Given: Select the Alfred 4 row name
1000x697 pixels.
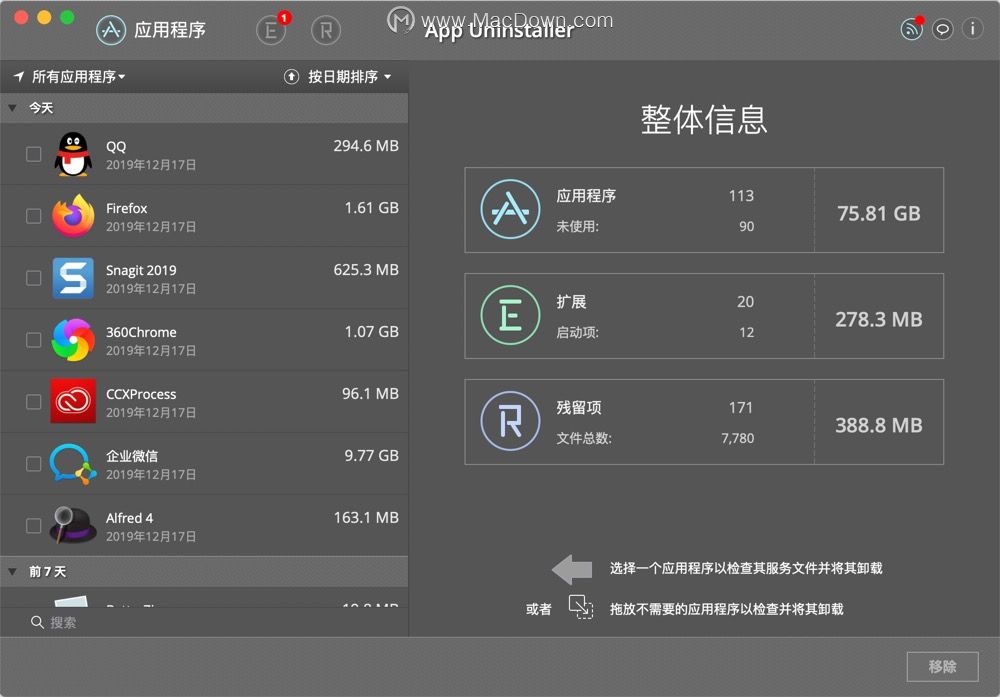Looking at the screenshot, I should point(129,517).
